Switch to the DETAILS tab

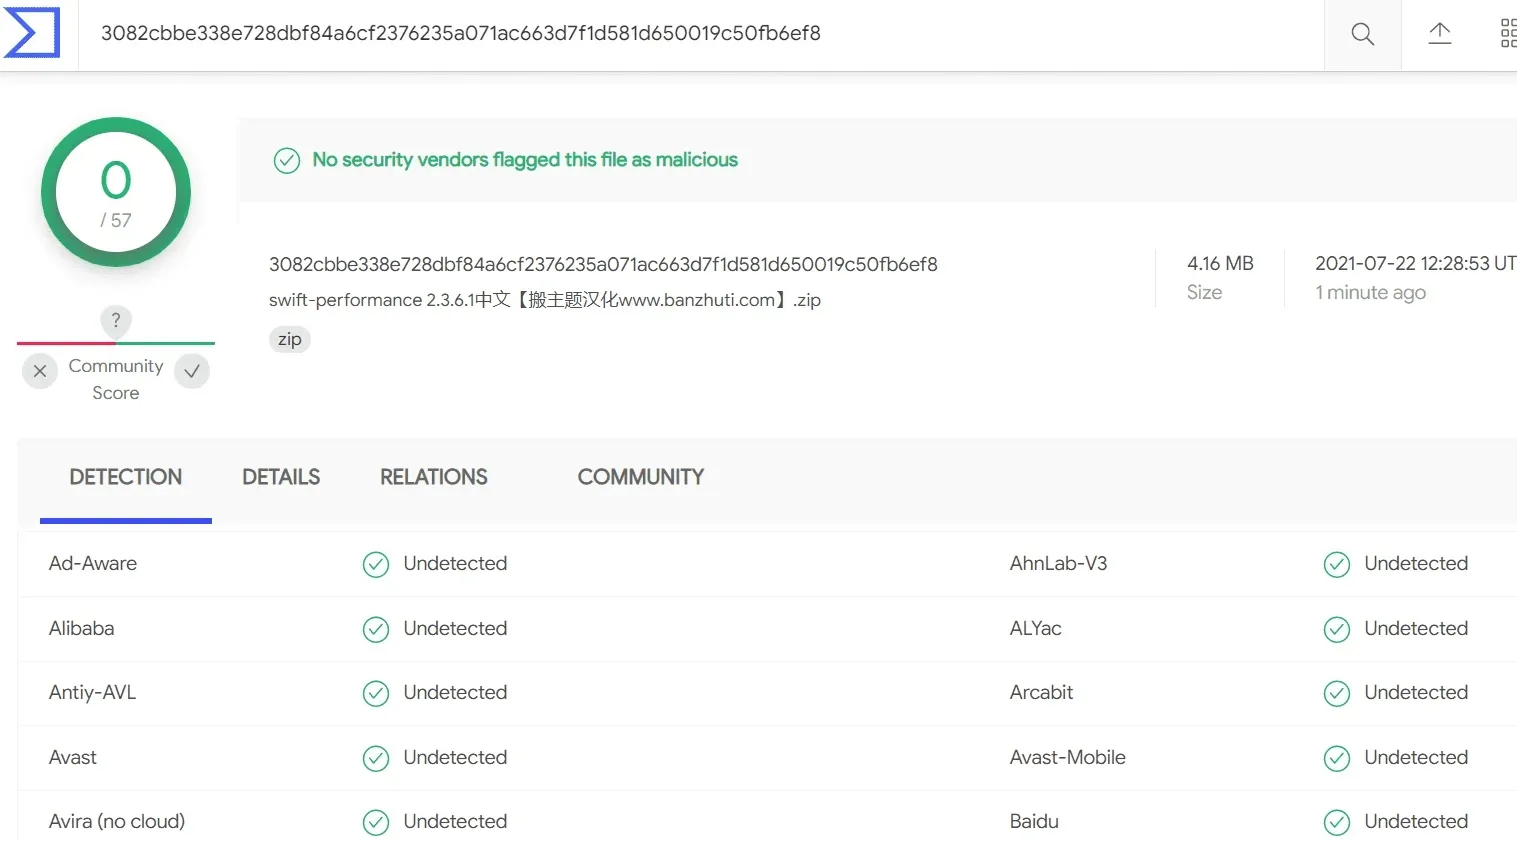coord(281,477)
